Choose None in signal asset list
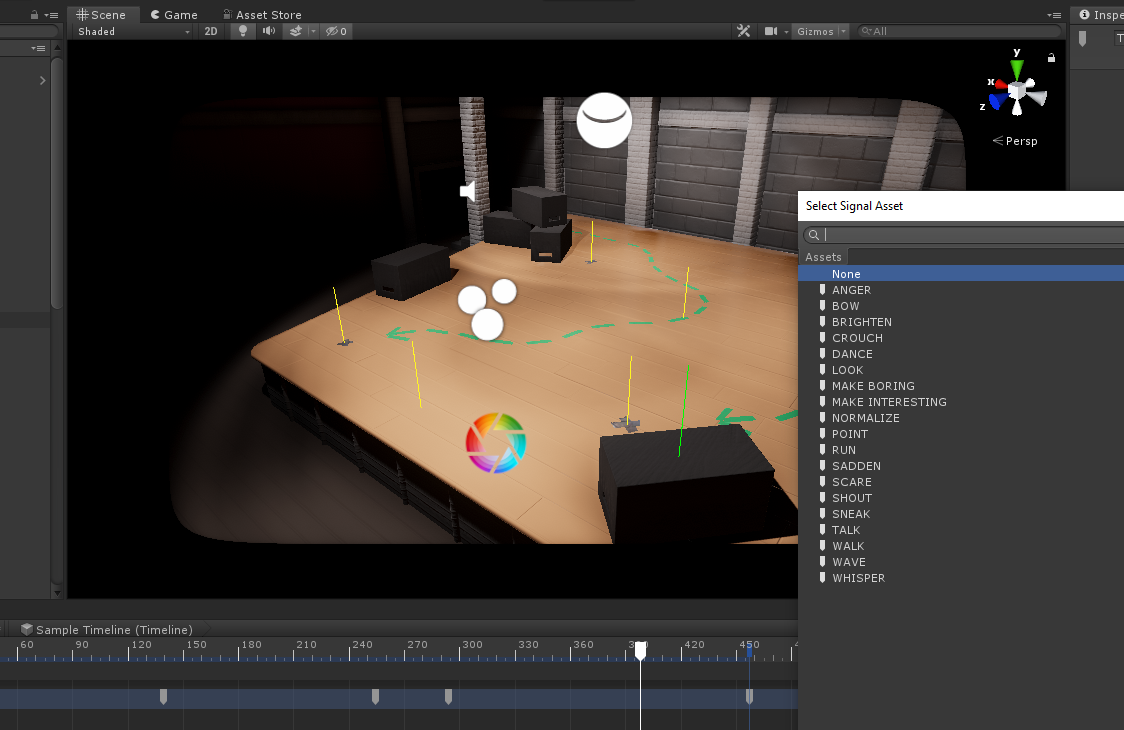1124x730 pixels. 961,274
